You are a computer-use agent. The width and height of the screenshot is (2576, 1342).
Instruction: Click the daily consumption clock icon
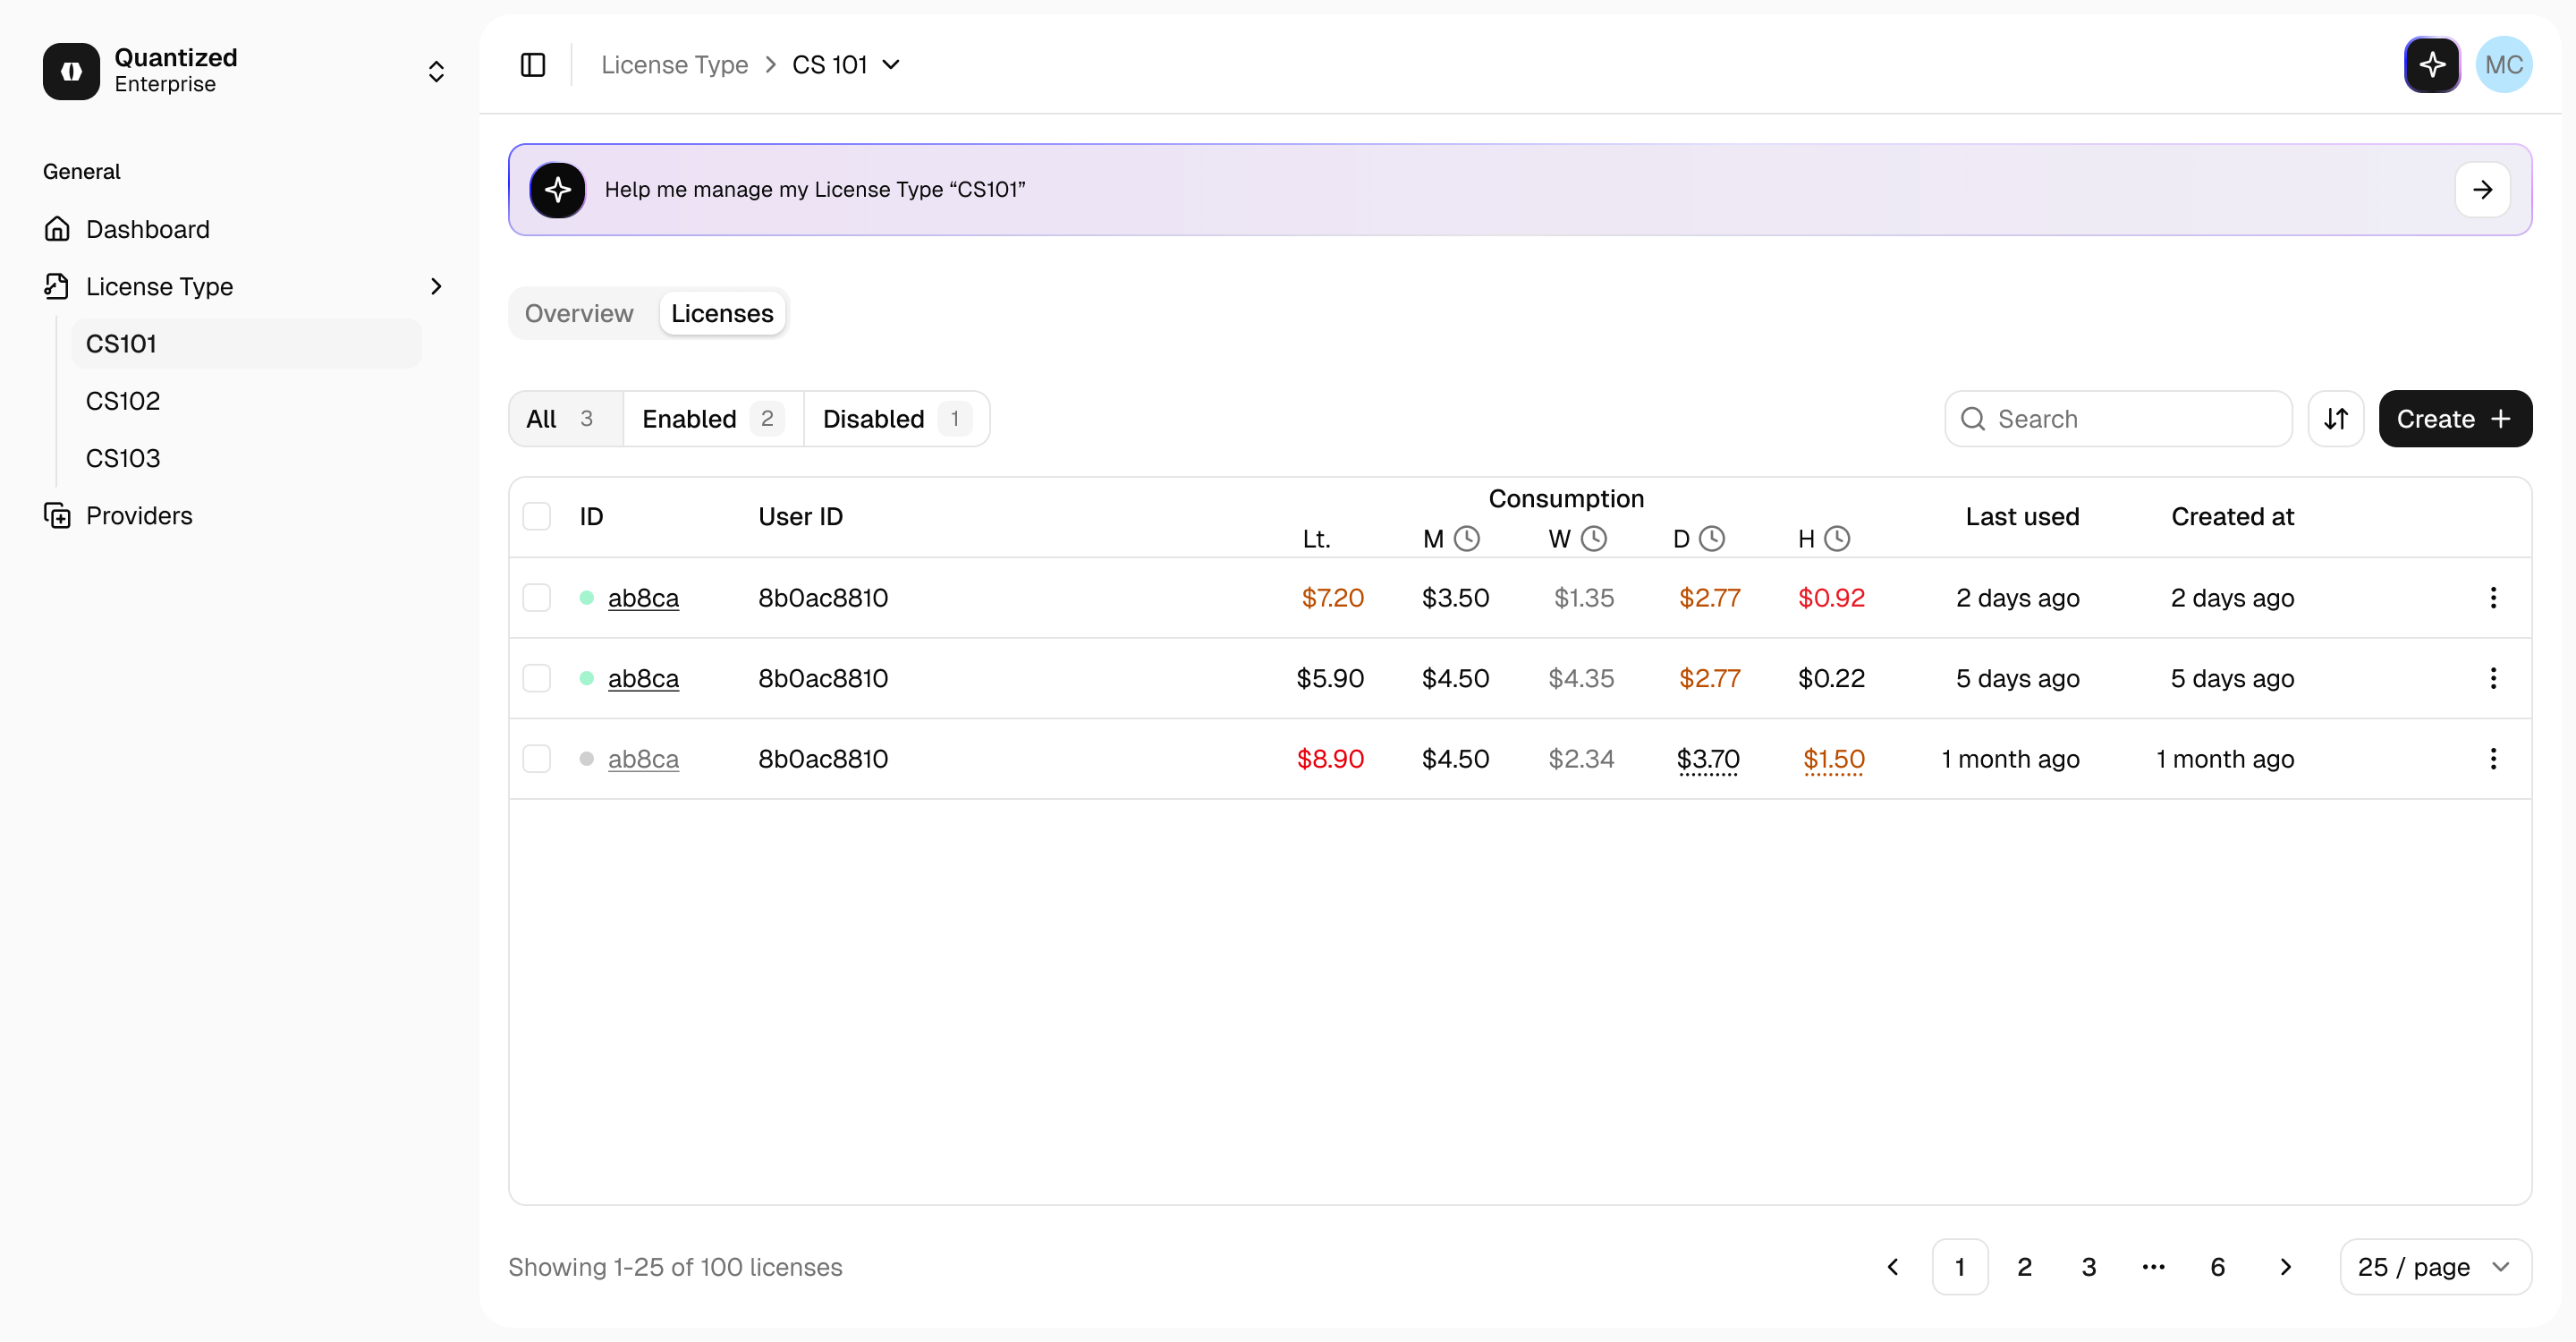coord(1712,539)
